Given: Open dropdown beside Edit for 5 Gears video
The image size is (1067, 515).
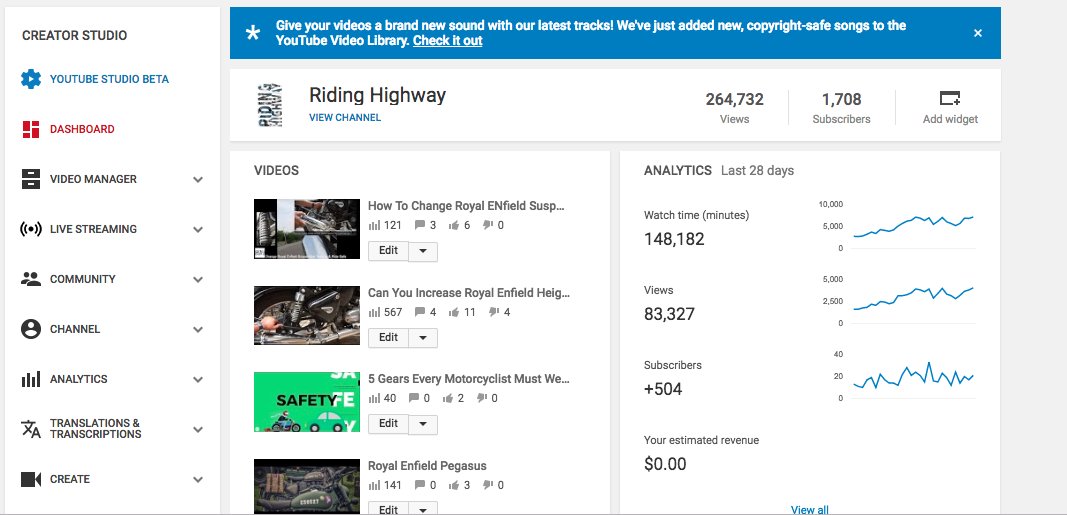Looking at the screenshot, I should 423,424.
